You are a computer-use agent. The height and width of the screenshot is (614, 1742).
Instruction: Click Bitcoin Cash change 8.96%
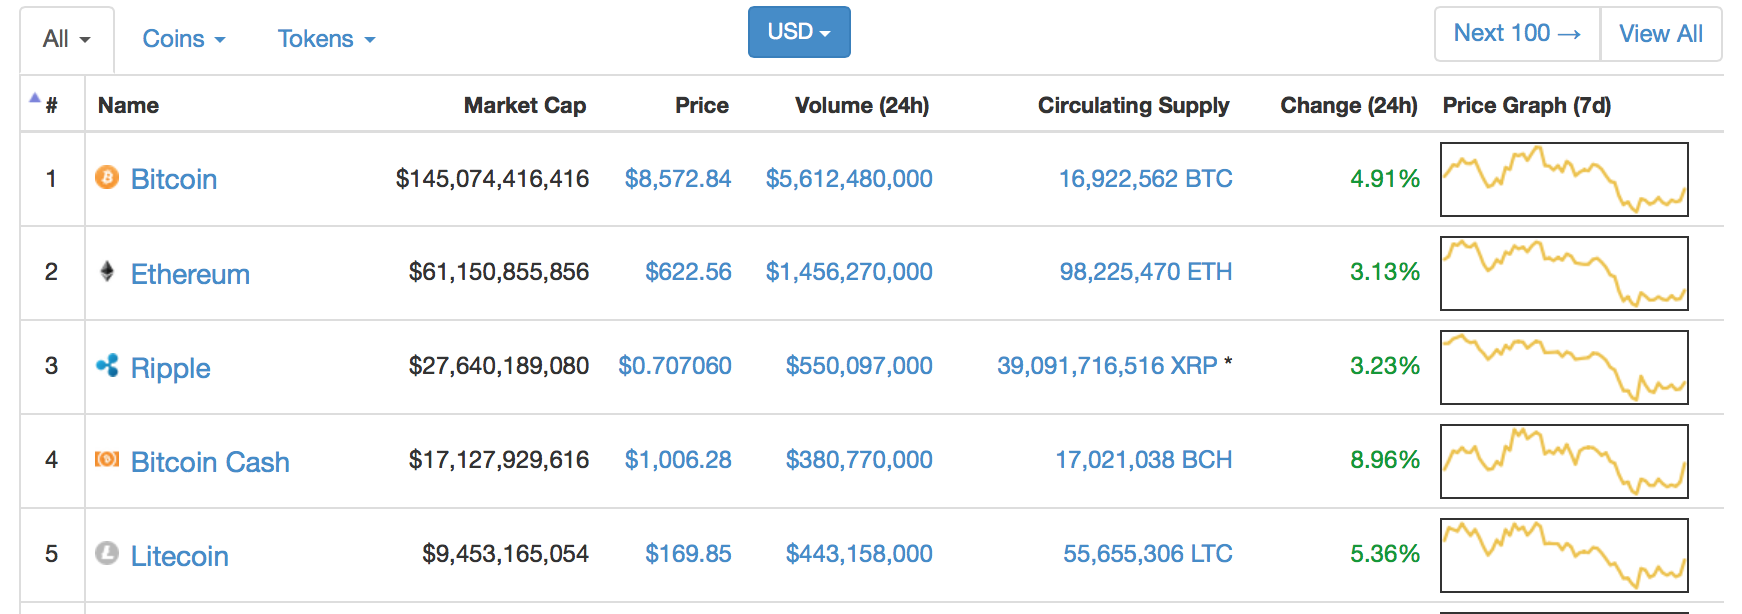tap(1385, 460)
